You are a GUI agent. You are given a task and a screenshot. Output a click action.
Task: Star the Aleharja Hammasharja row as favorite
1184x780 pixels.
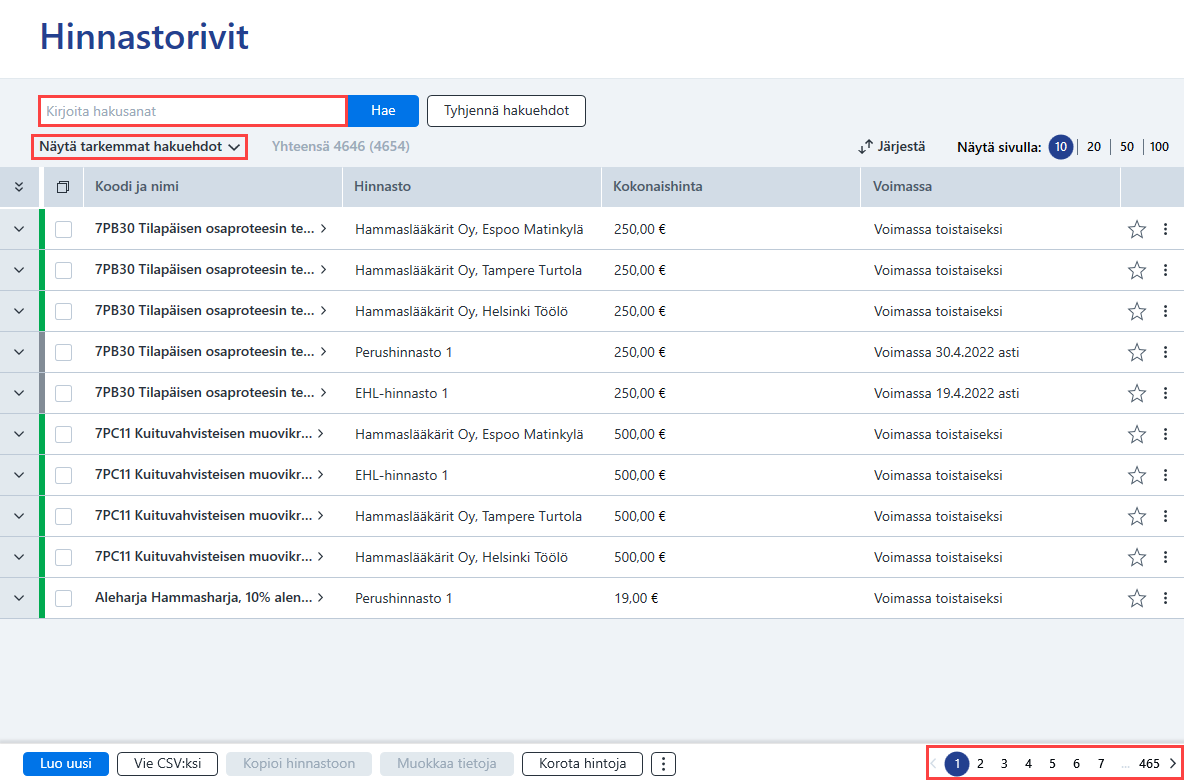[1136, 599]
